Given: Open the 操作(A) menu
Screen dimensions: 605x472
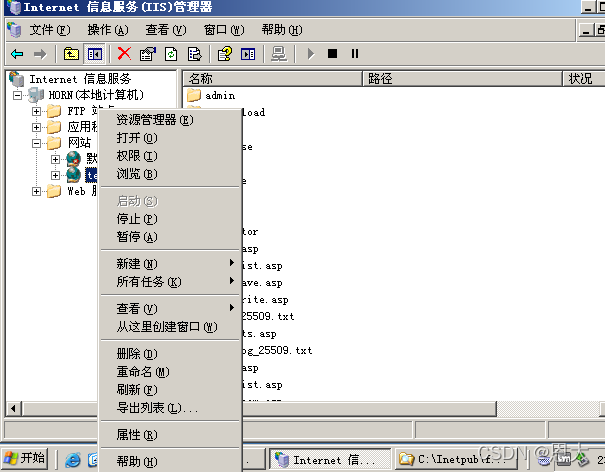Looking at the screenshot, I should [108, 30].
